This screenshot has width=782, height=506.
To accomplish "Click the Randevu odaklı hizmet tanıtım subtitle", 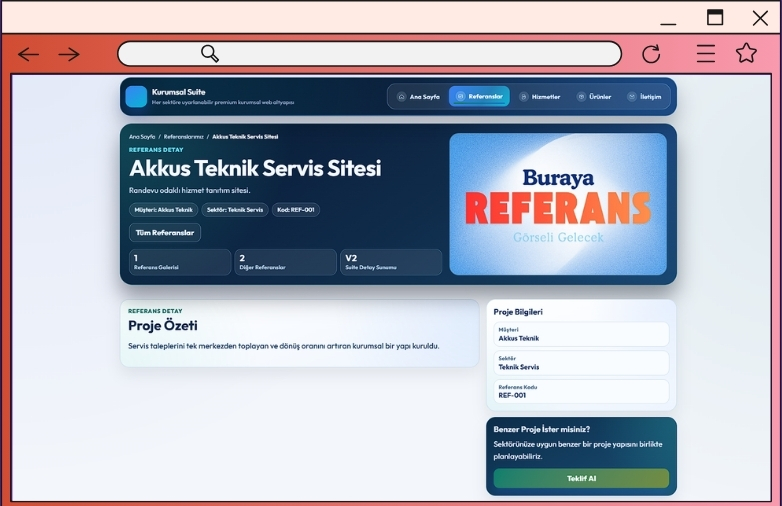I will (x=190, y=190).
